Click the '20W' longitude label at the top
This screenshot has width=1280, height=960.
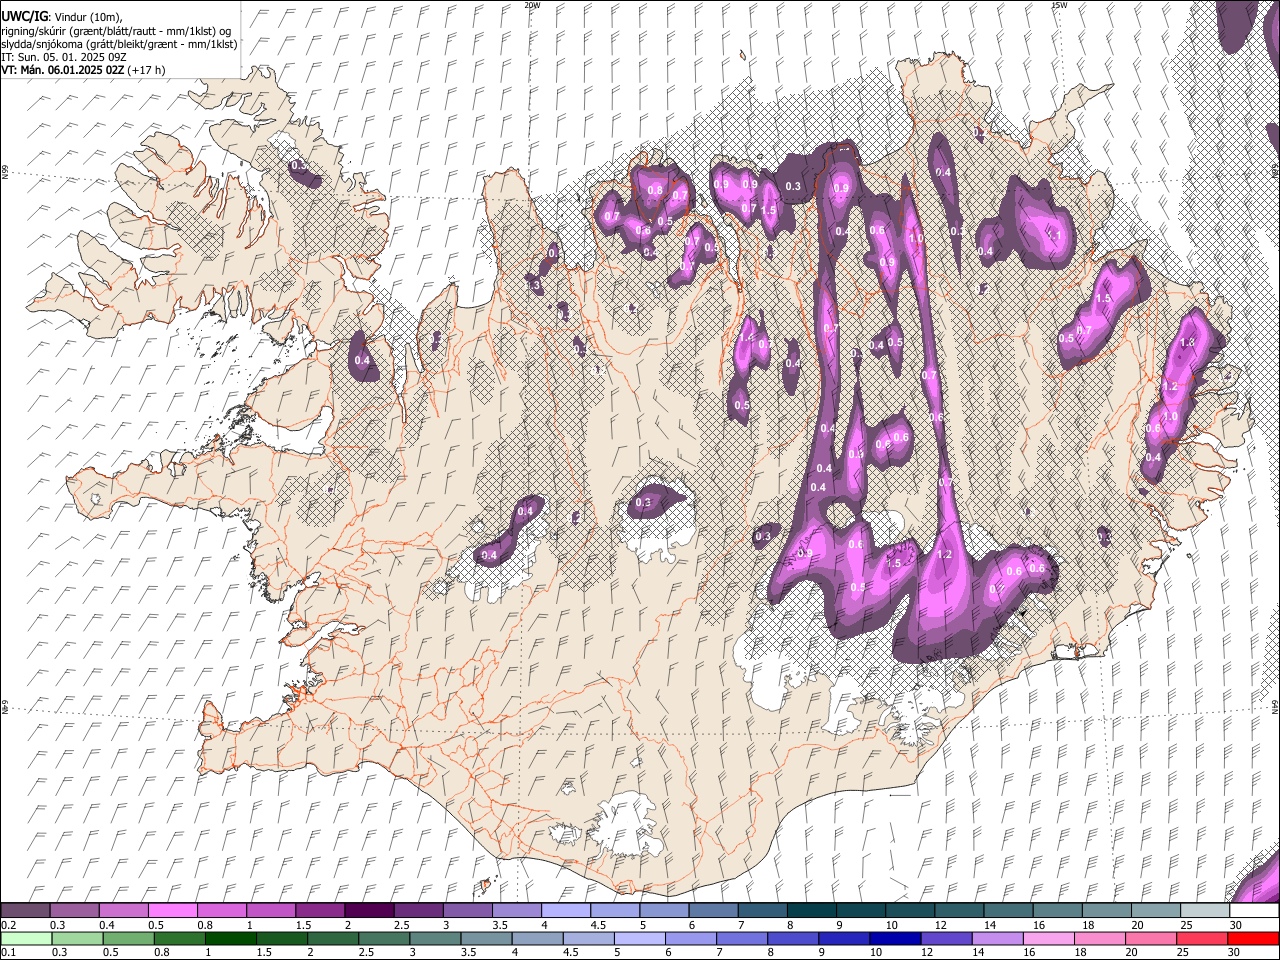[x=532, y=5]
